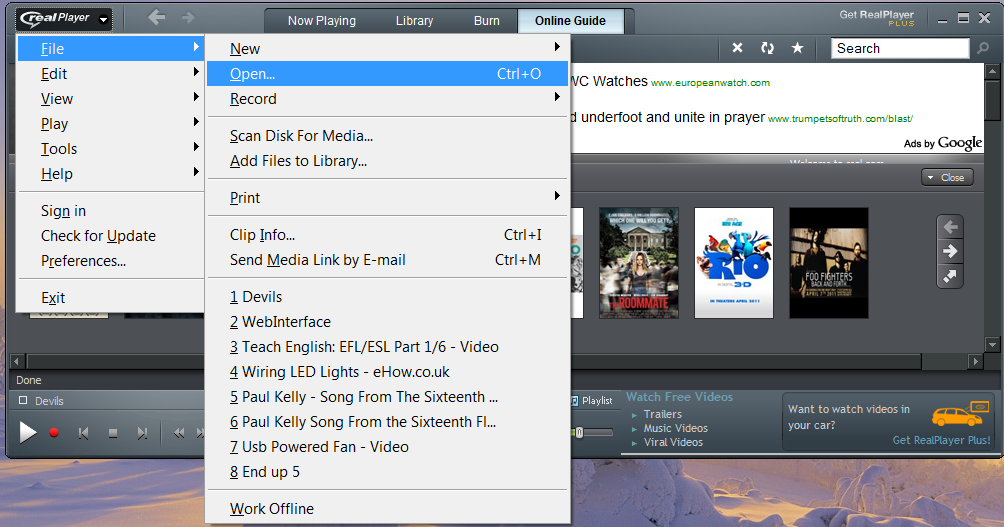The height and width of the screenshot is (527, 1004).
Task: Open recent file 1 Devils
Action: point(387,297)
